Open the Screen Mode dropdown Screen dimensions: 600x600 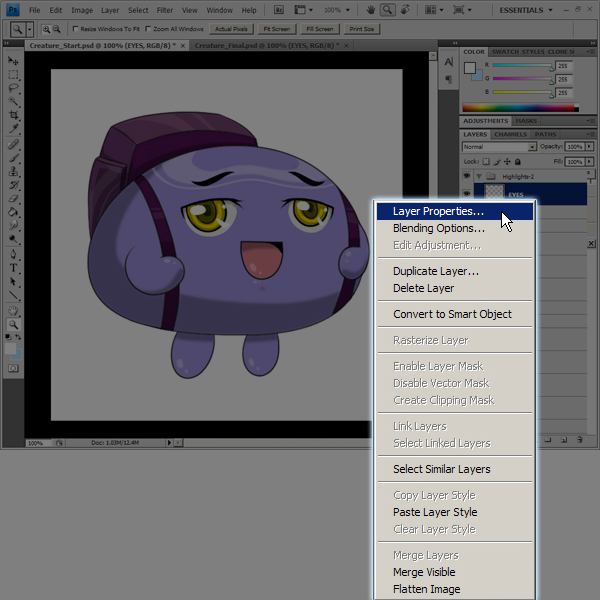(462, 10)
